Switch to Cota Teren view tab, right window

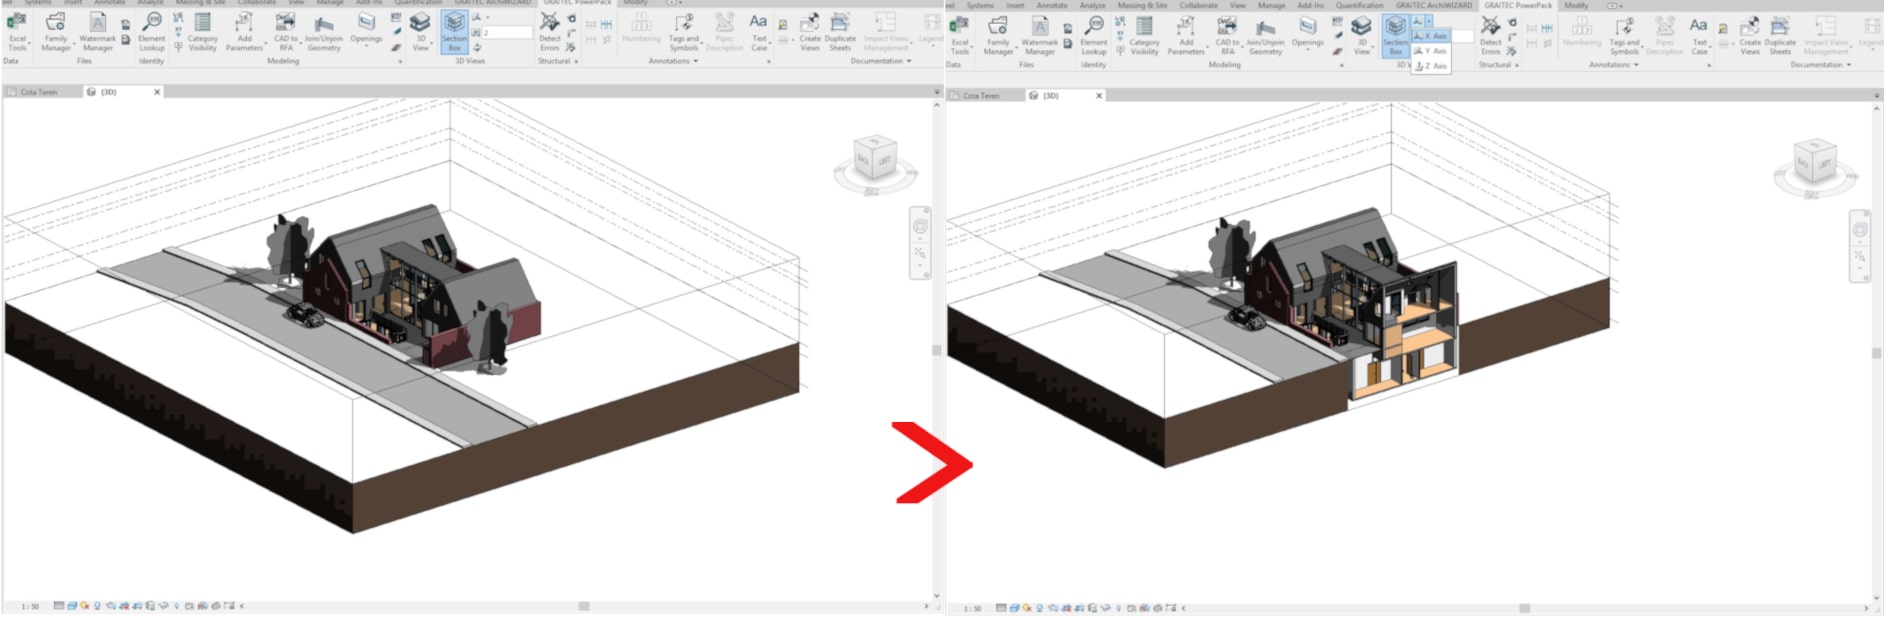[x=981, y=96]
